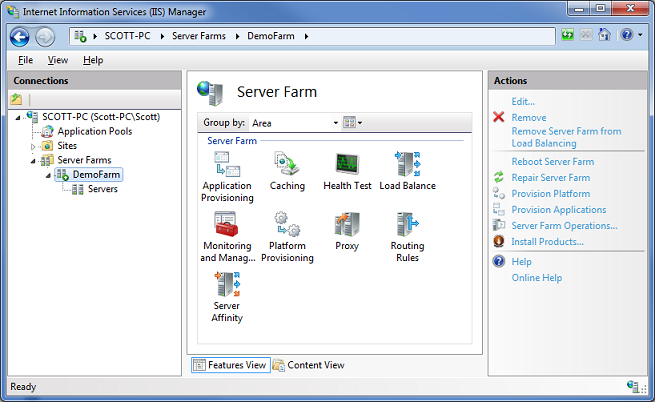
Task: Click the create connection icon in Connections
Action: [16, 99]
